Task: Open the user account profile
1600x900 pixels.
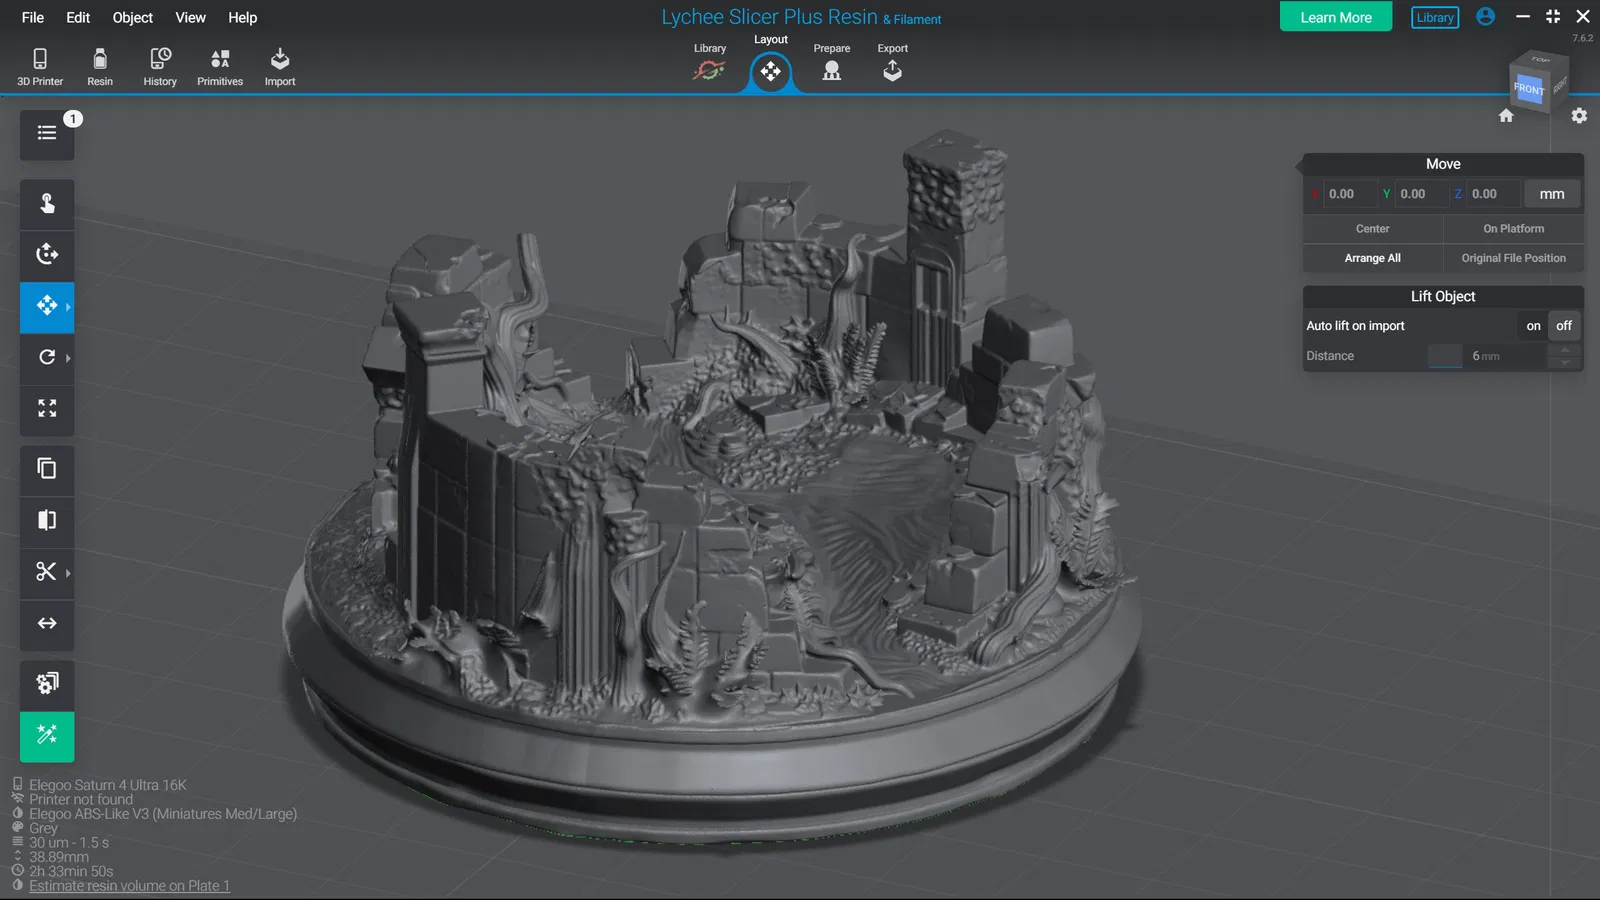Action: pyautogui.click(x=1486, y=17)
